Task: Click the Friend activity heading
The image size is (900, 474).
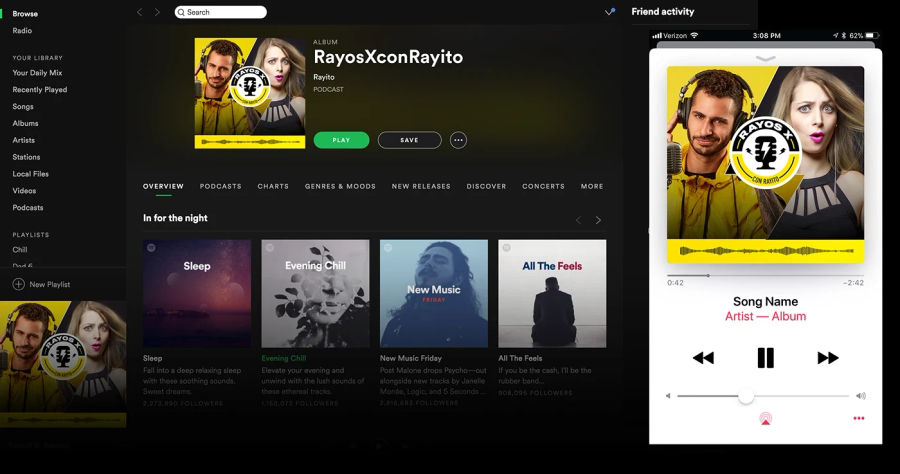Action: tap(663, 11)
